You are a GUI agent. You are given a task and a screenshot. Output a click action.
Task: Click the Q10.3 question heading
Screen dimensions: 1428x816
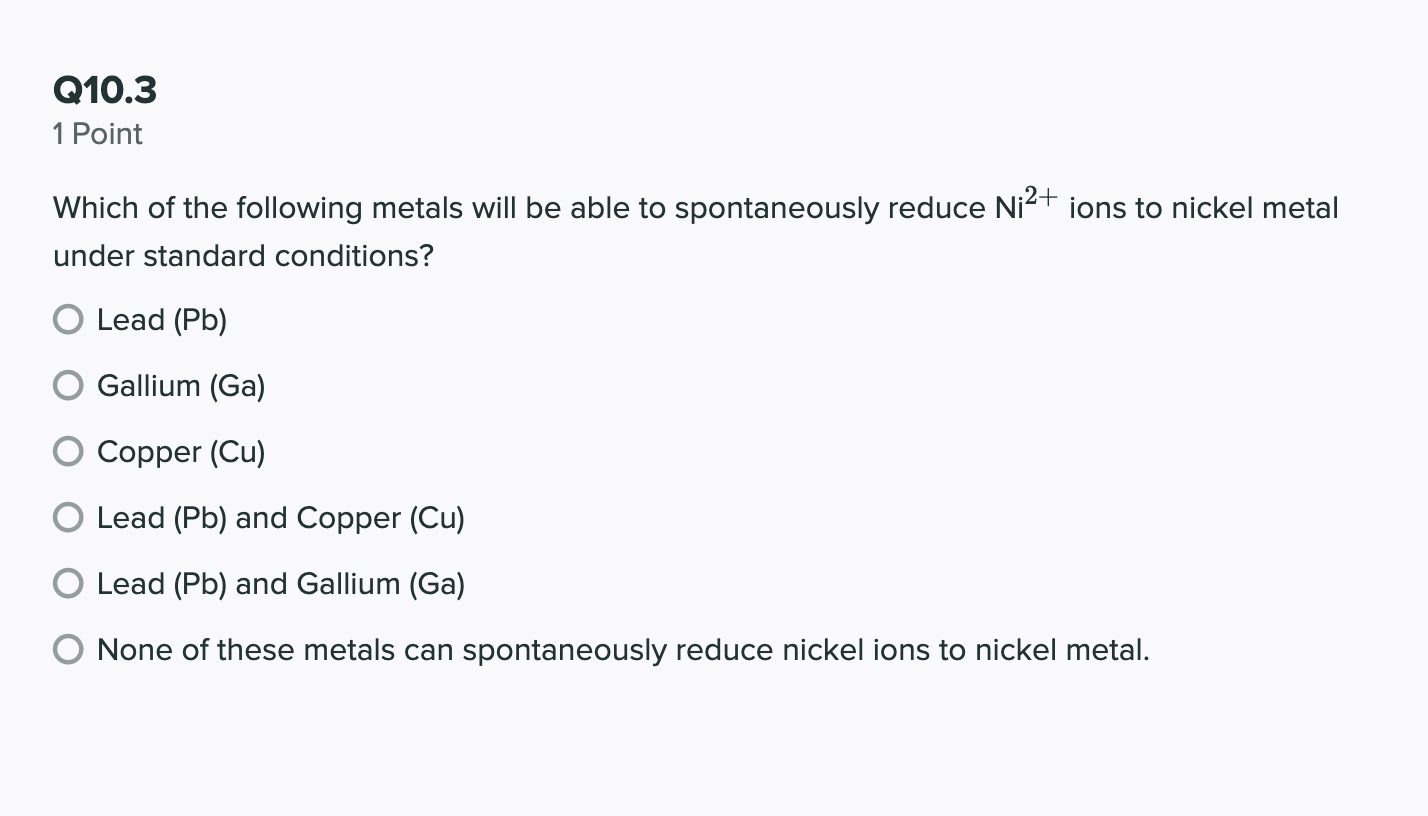coord(105,91)
